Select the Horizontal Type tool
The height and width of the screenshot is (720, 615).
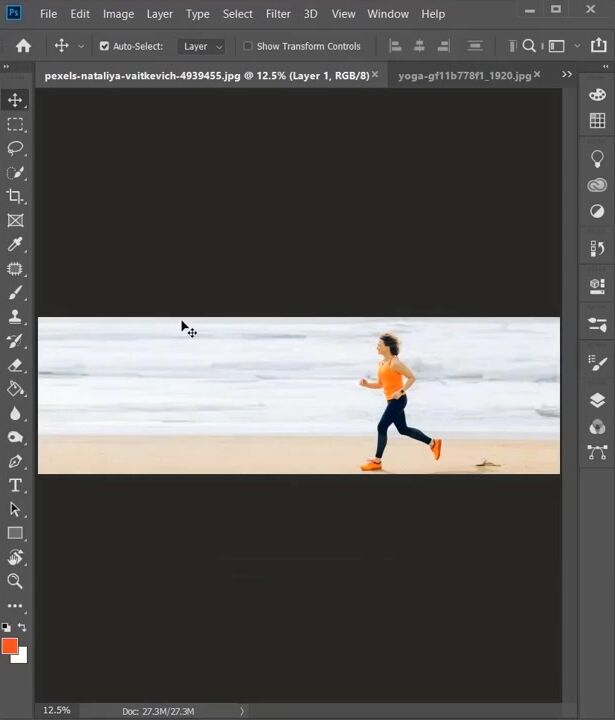[15, 485]
